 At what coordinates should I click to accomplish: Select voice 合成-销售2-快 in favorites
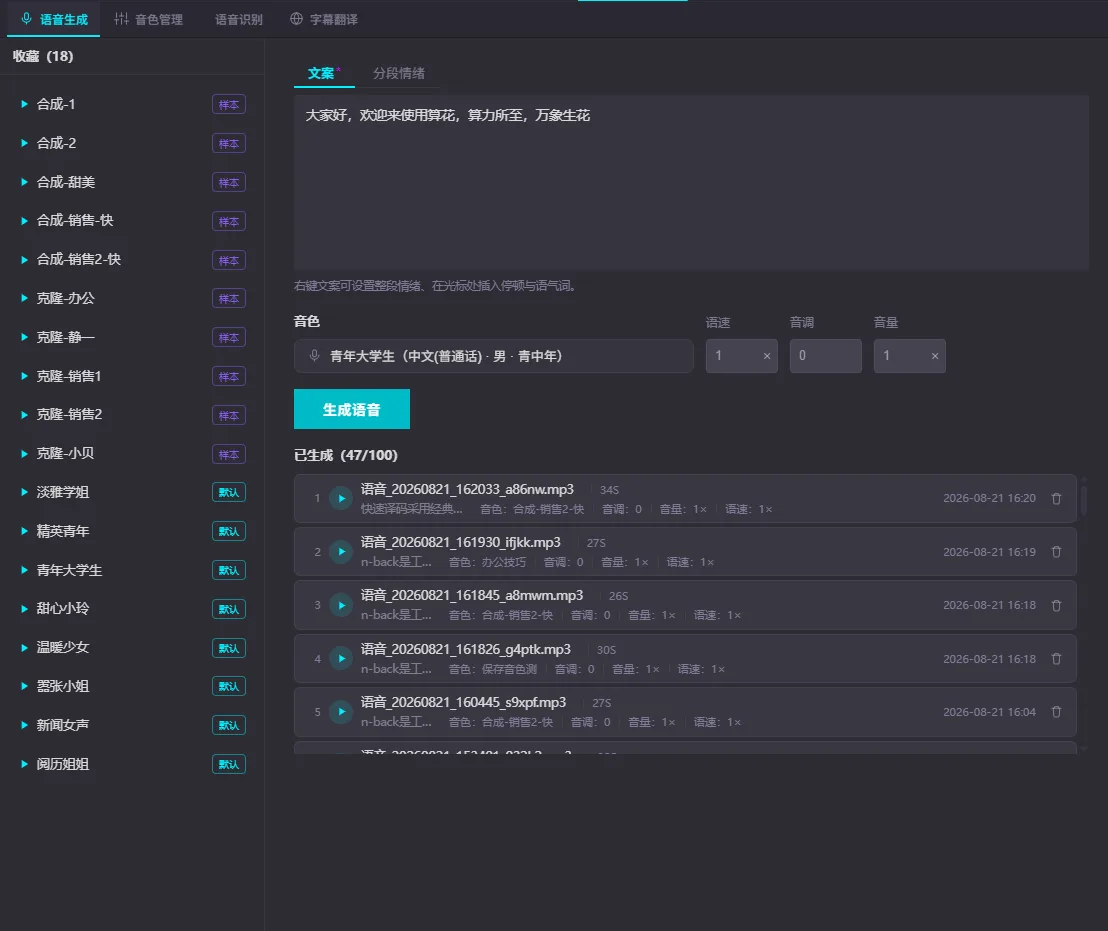[78, 259]
